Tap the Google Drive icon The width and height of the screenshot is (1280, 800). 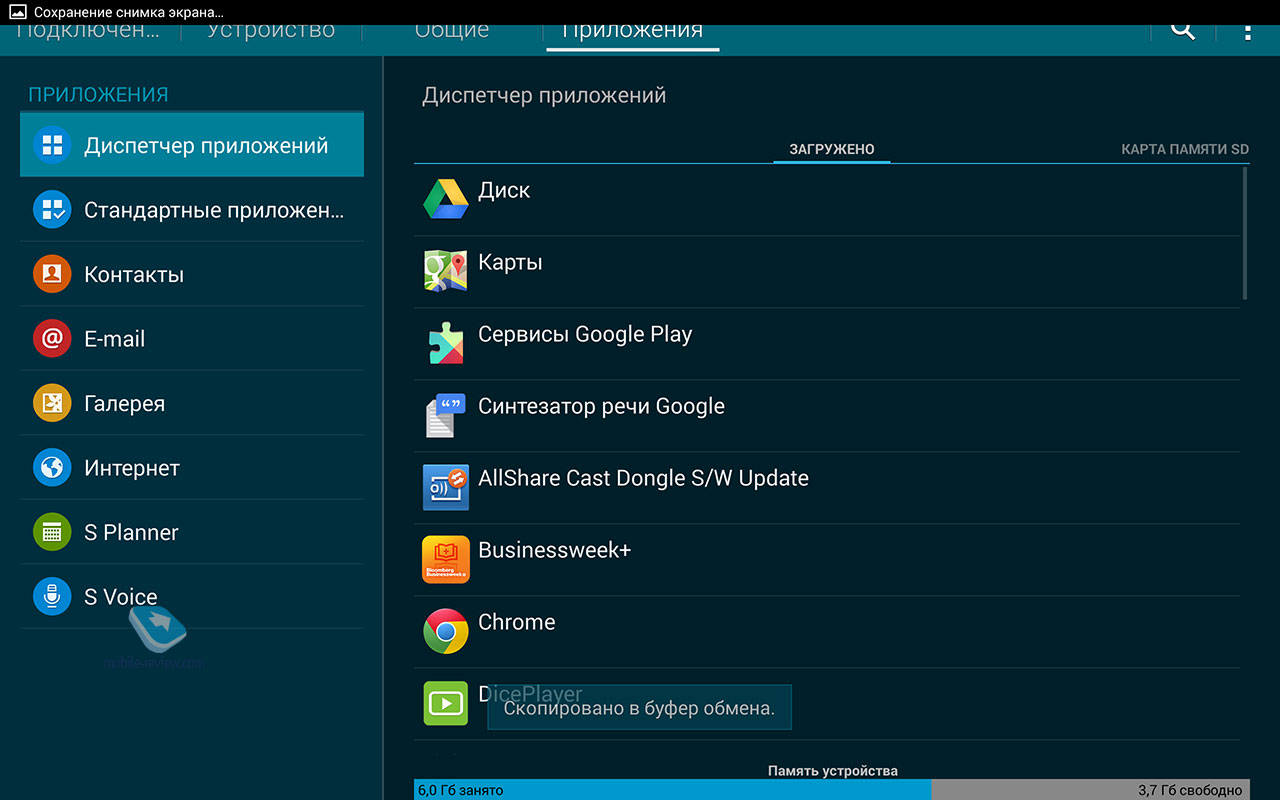point(445,199)
